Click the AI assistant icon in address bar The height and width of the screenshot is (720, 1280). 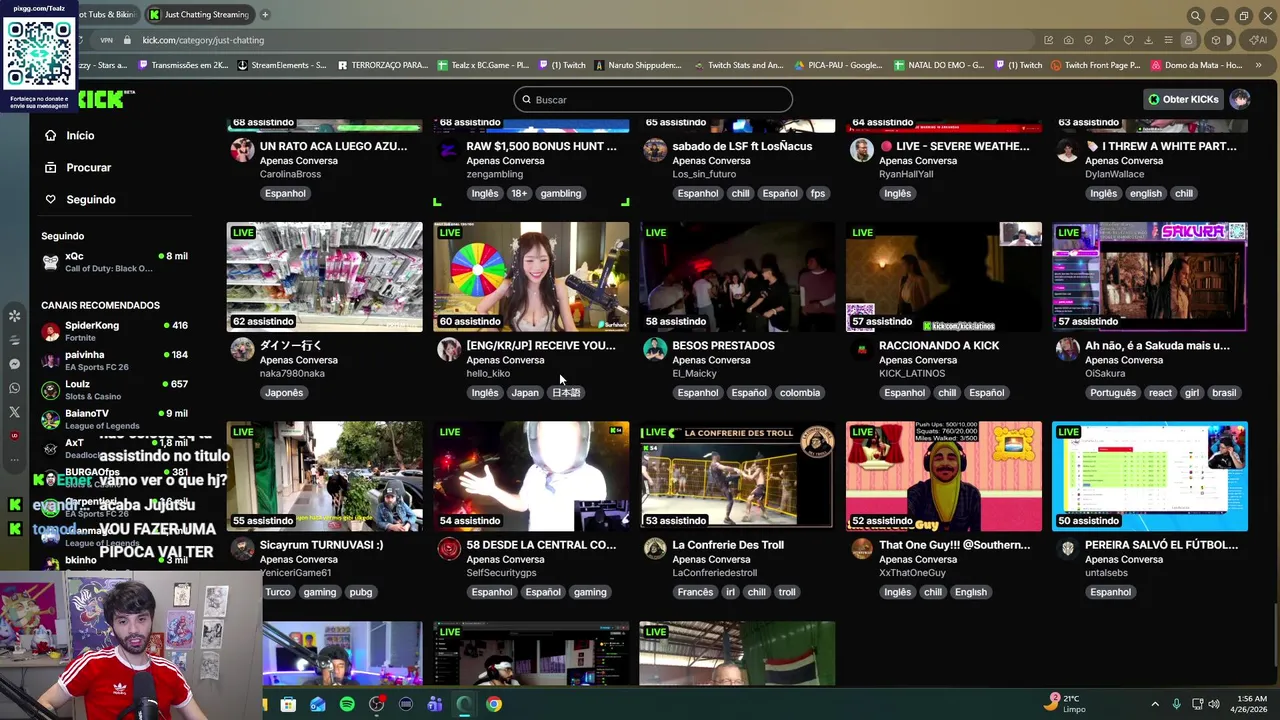[1258, 40]
